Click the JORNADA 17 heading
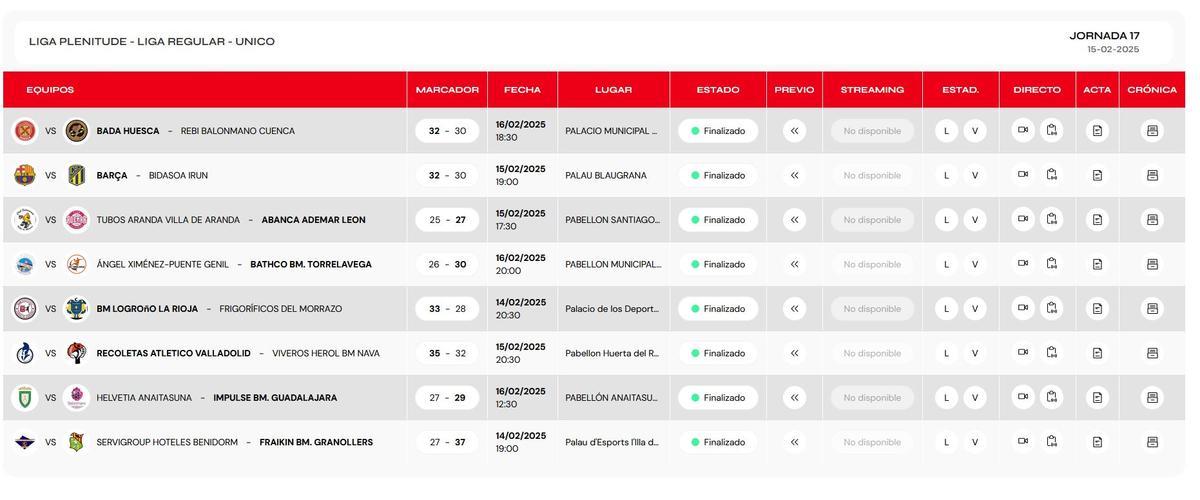The image size is (1200, 500). coord(1104,36)
